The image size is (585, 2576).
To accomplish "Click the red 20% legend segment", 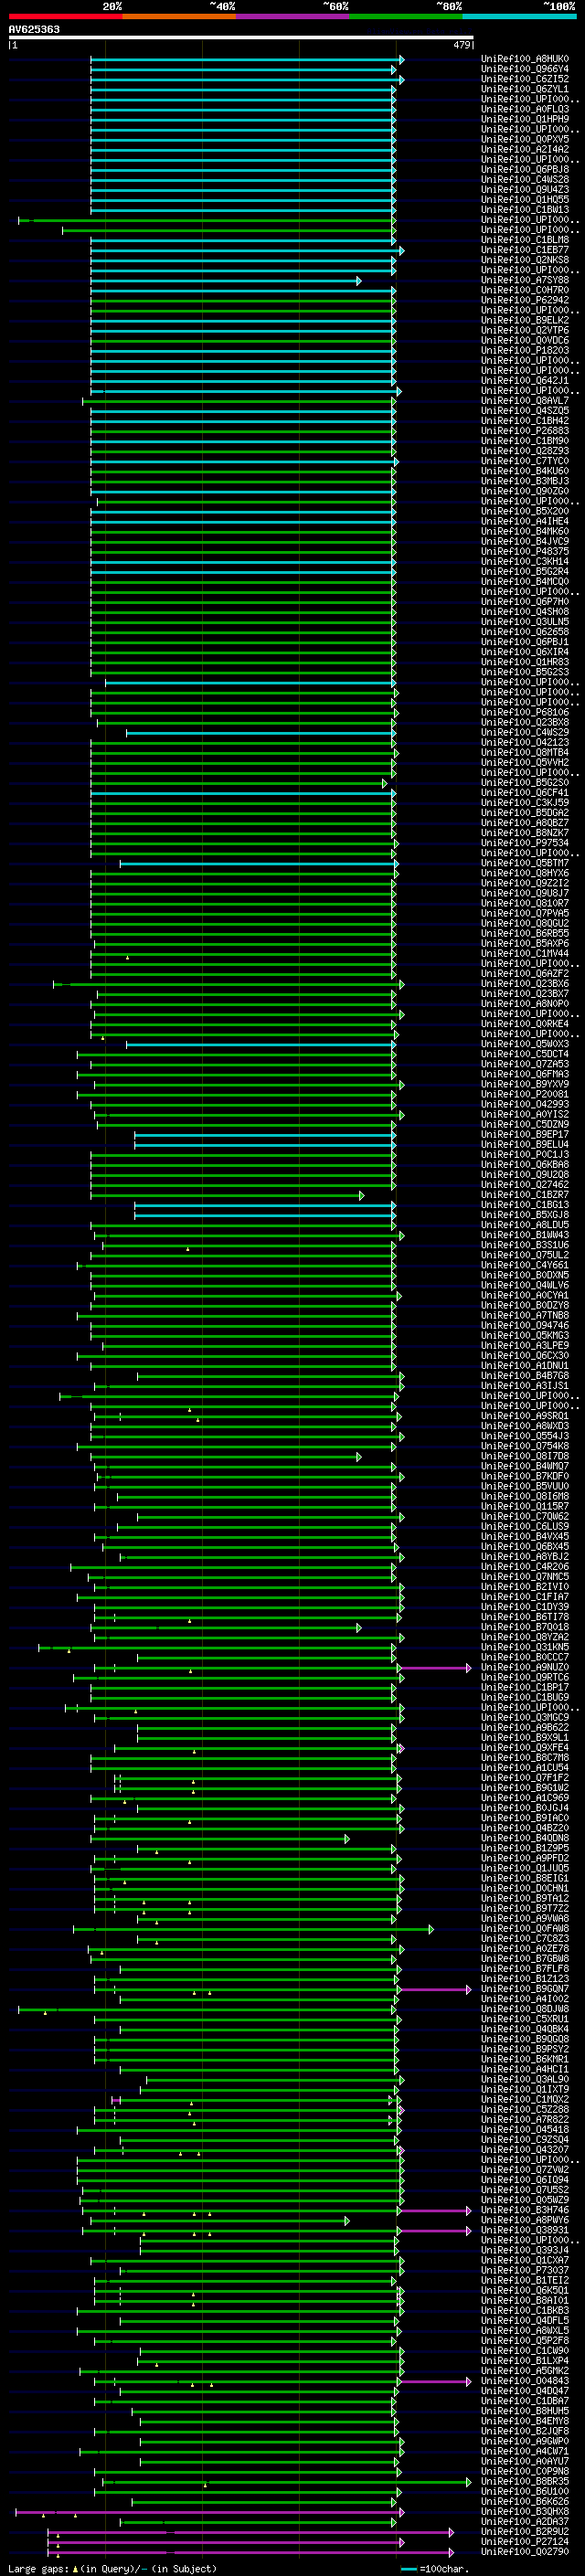I will pos(65,16).
